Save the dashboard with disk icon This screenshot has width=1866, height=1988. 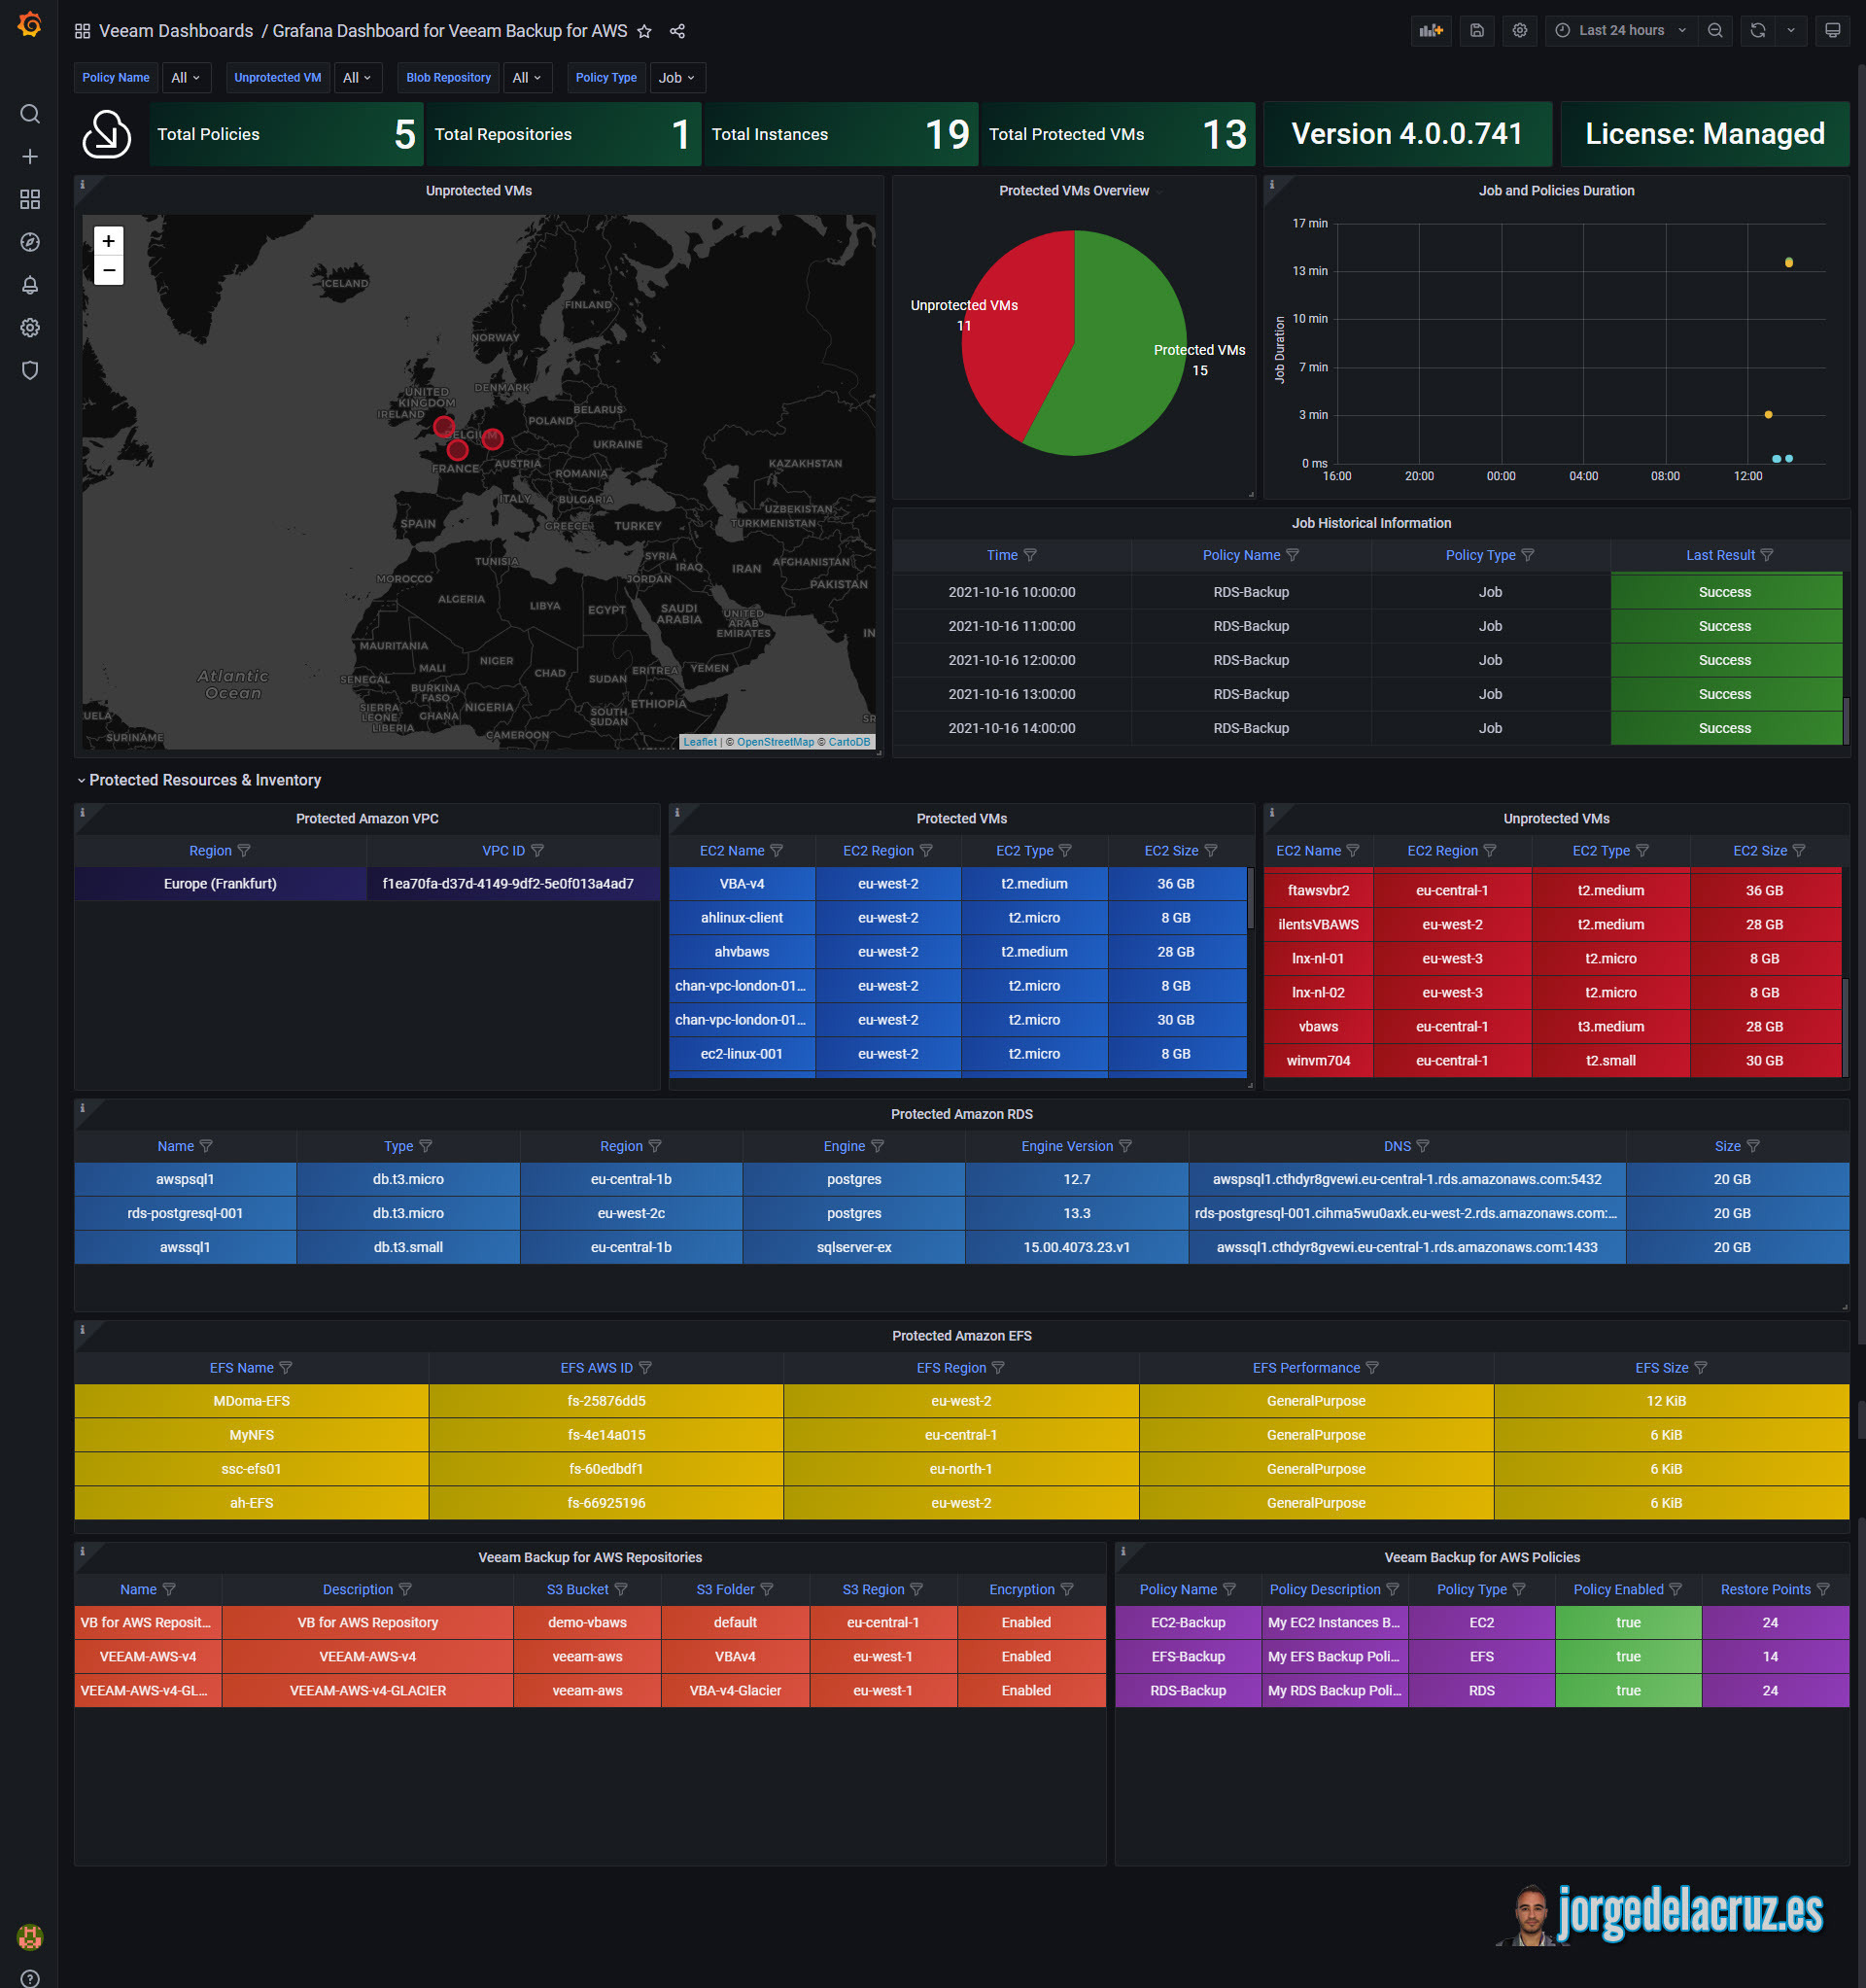1477,30
